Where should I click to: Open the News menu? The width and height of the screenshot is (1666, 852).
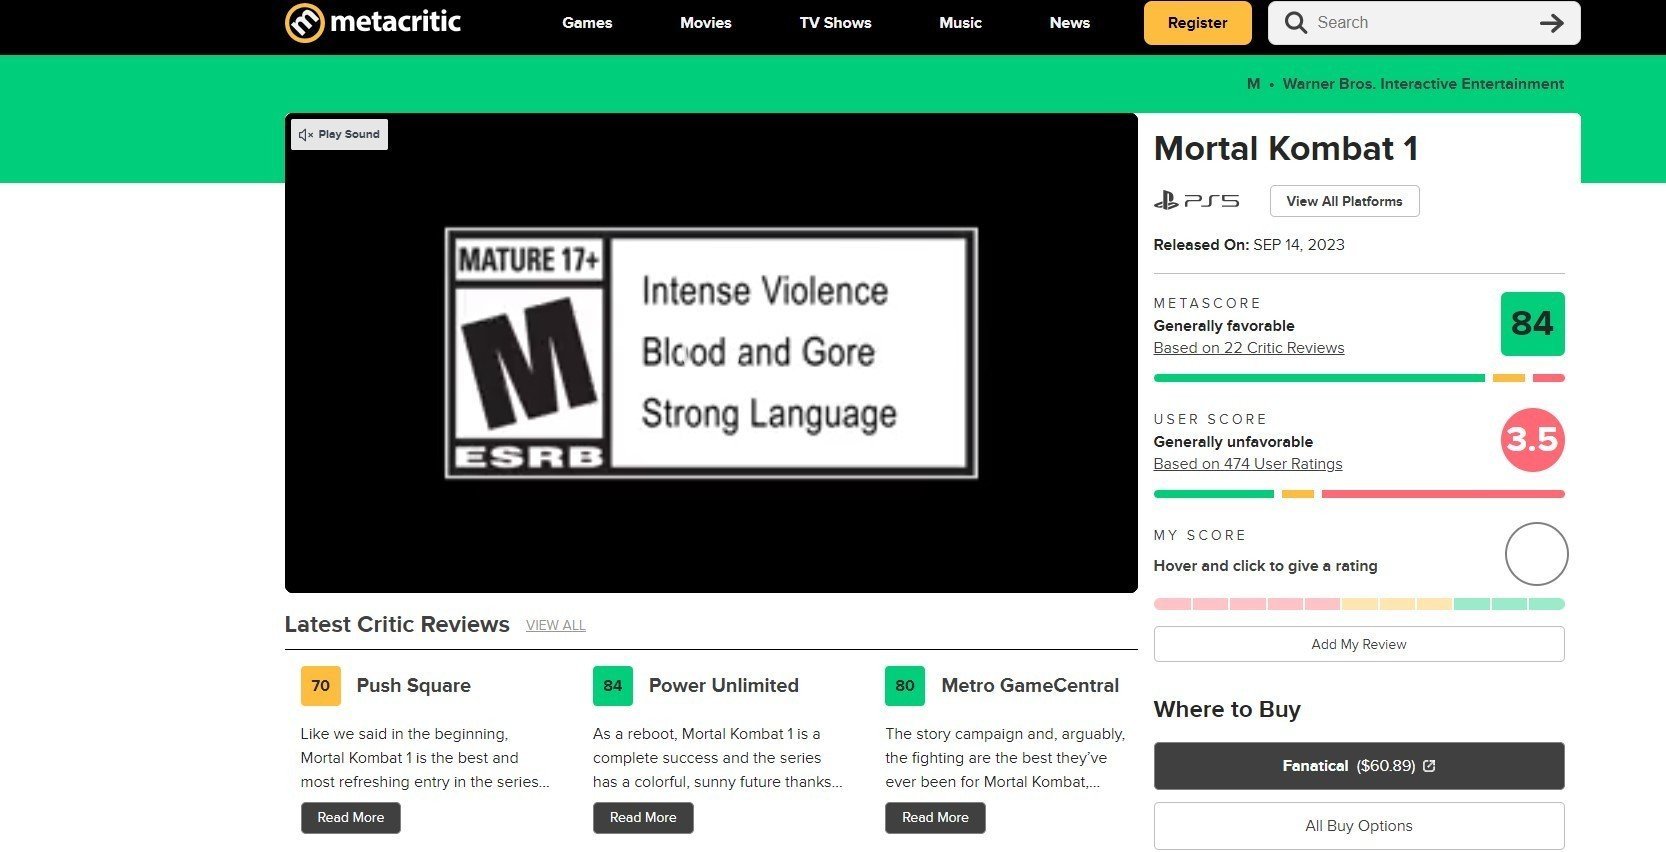(x=1069, y=23)
